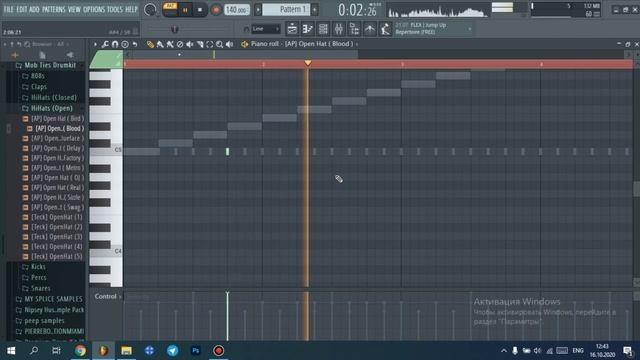Viewport: 640px width, 360px height.
Task: Expand the Snares folder
Action: point(40,288)
